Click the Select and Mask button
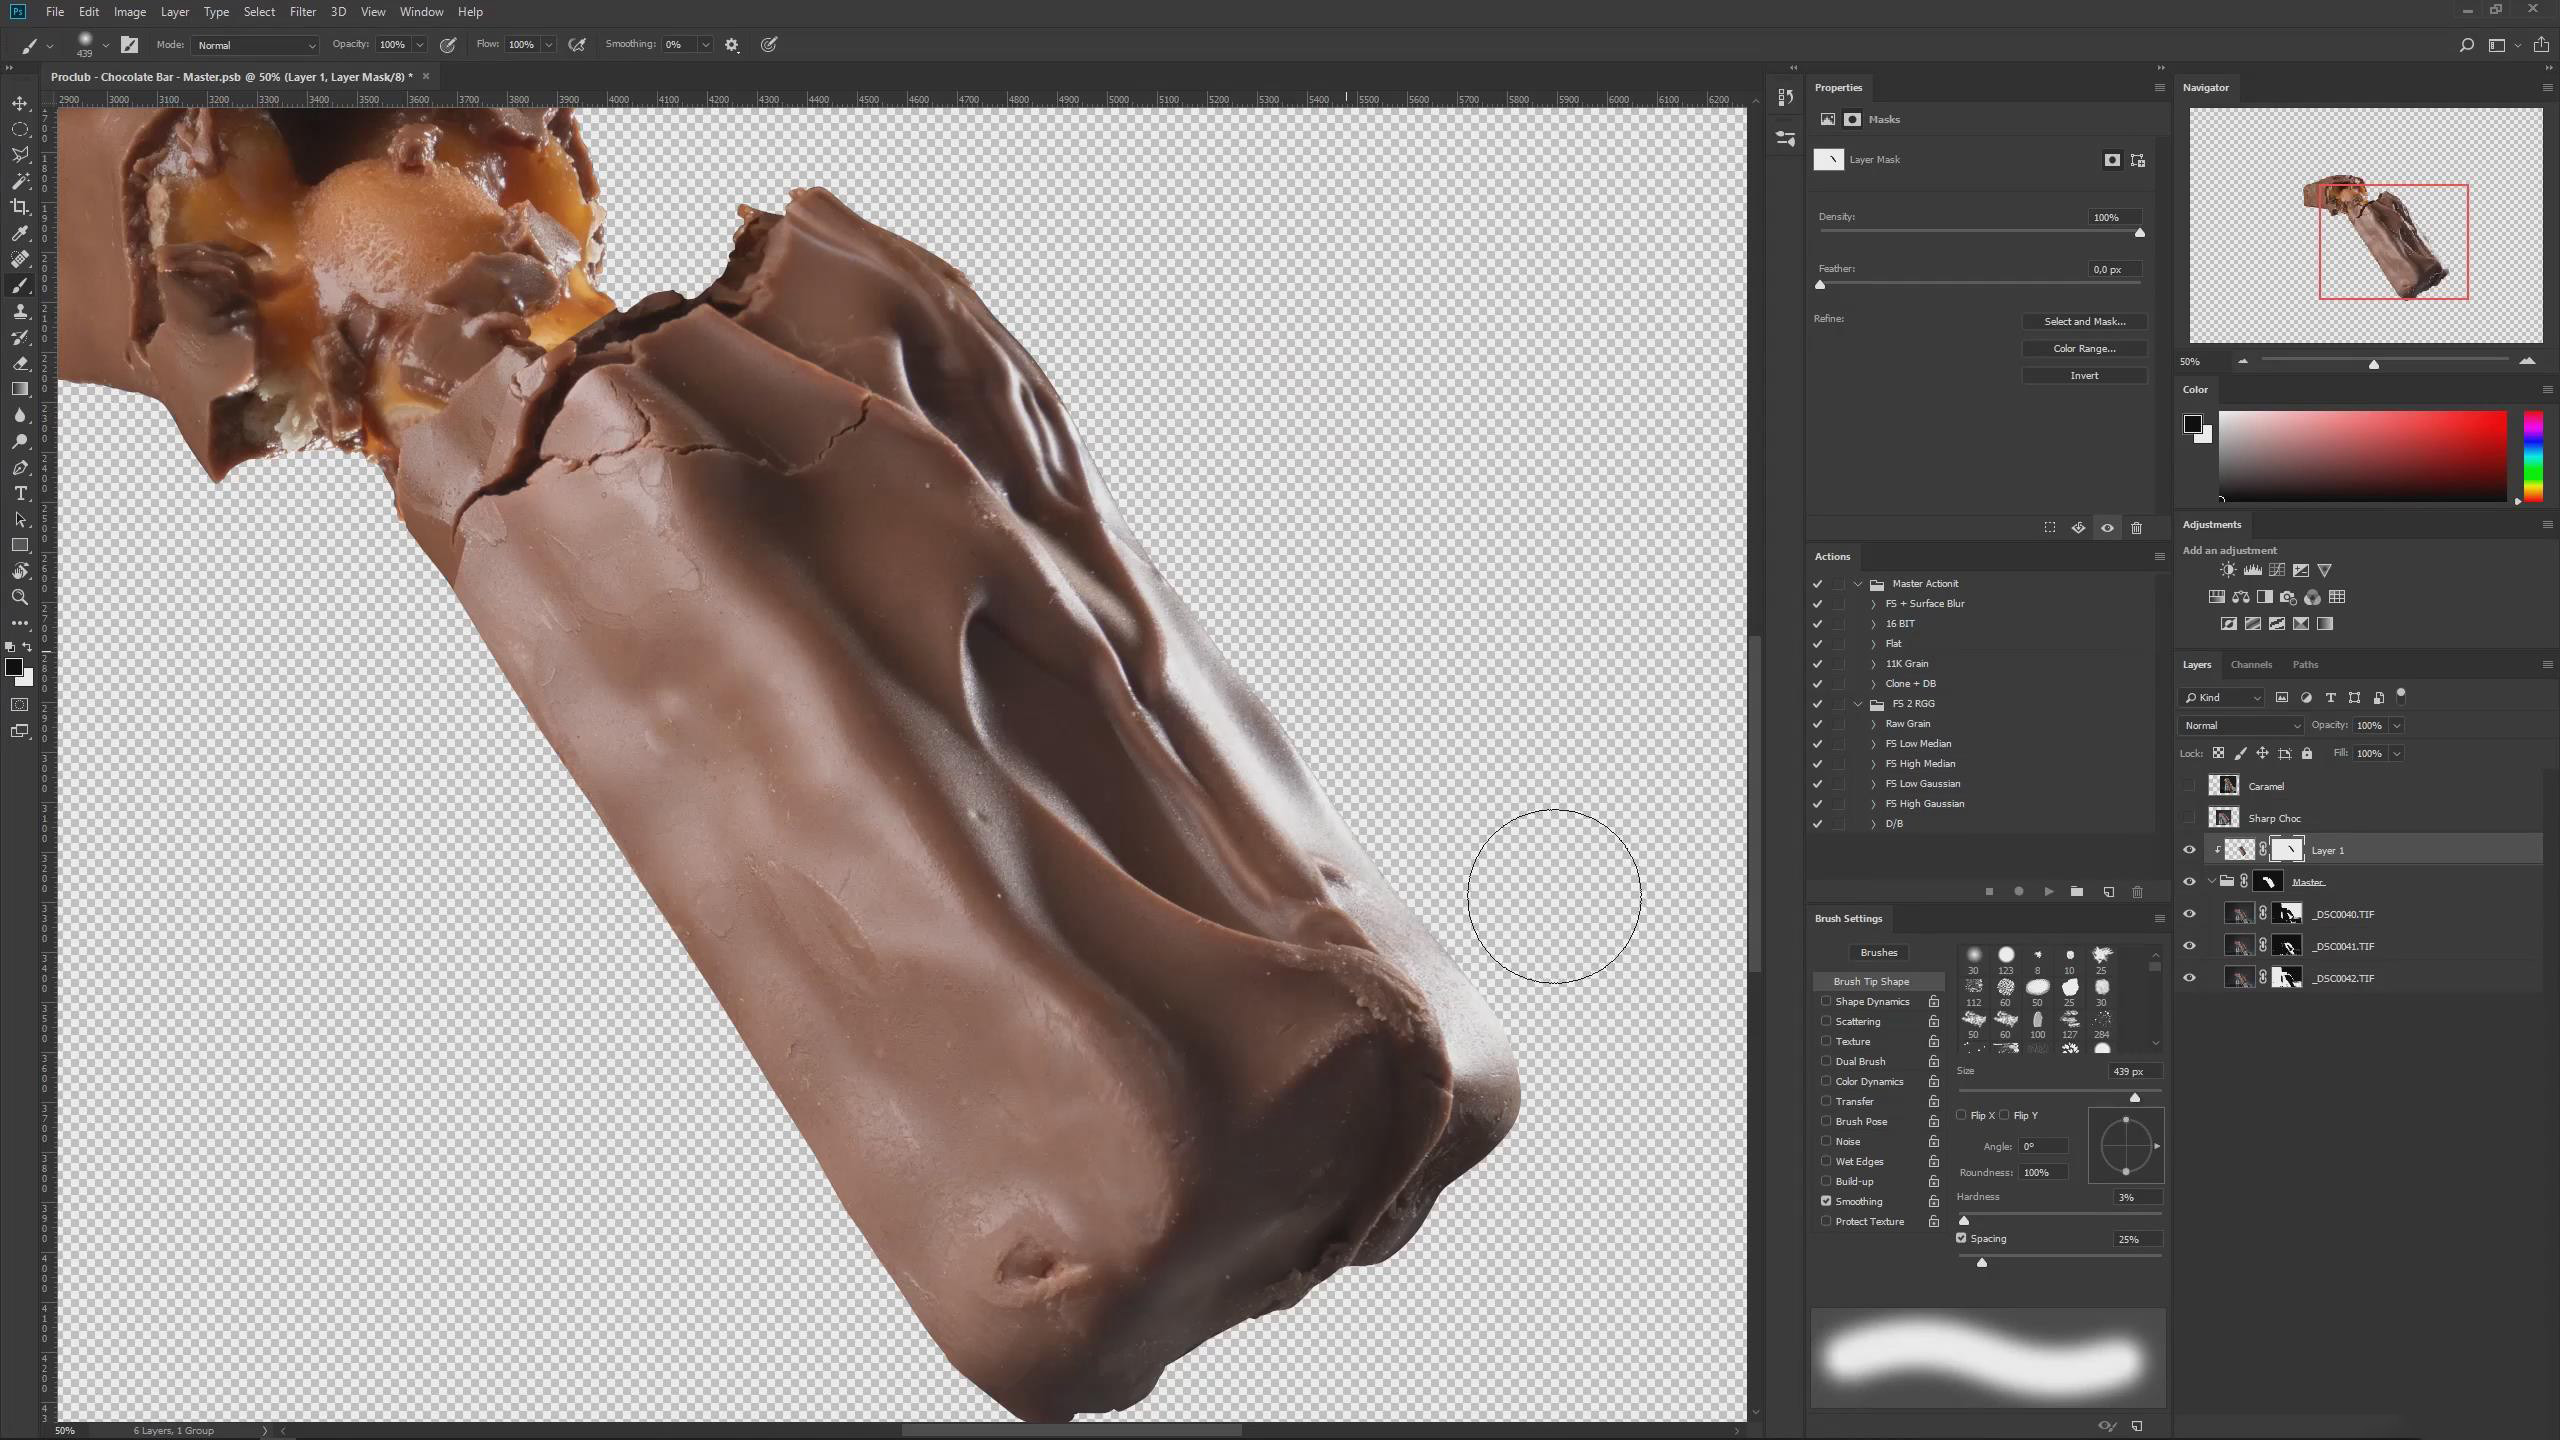This screenshot has height=1440, width=2560. (2084, 322)
